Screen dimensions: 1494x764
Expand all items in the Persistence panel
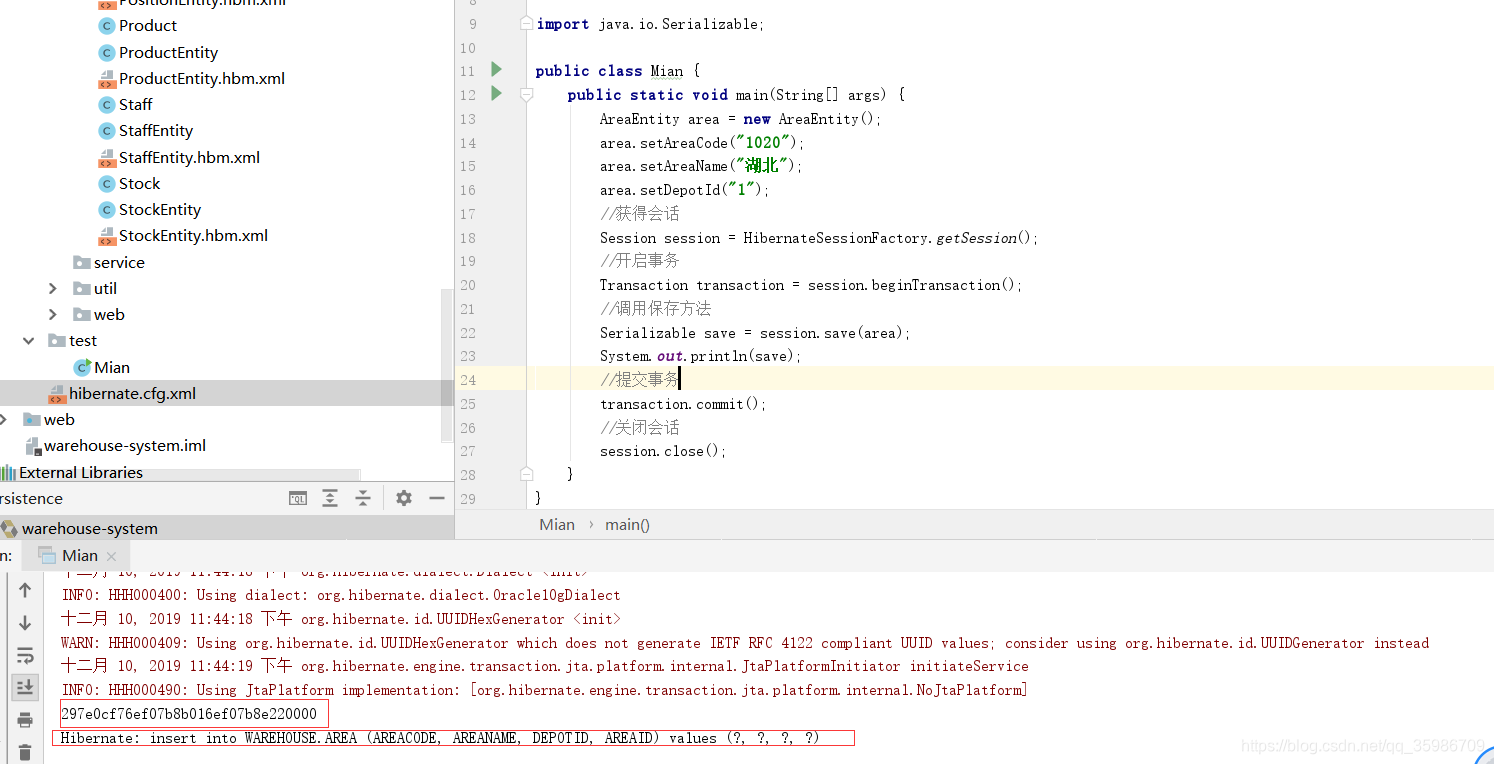pos(330,498)
